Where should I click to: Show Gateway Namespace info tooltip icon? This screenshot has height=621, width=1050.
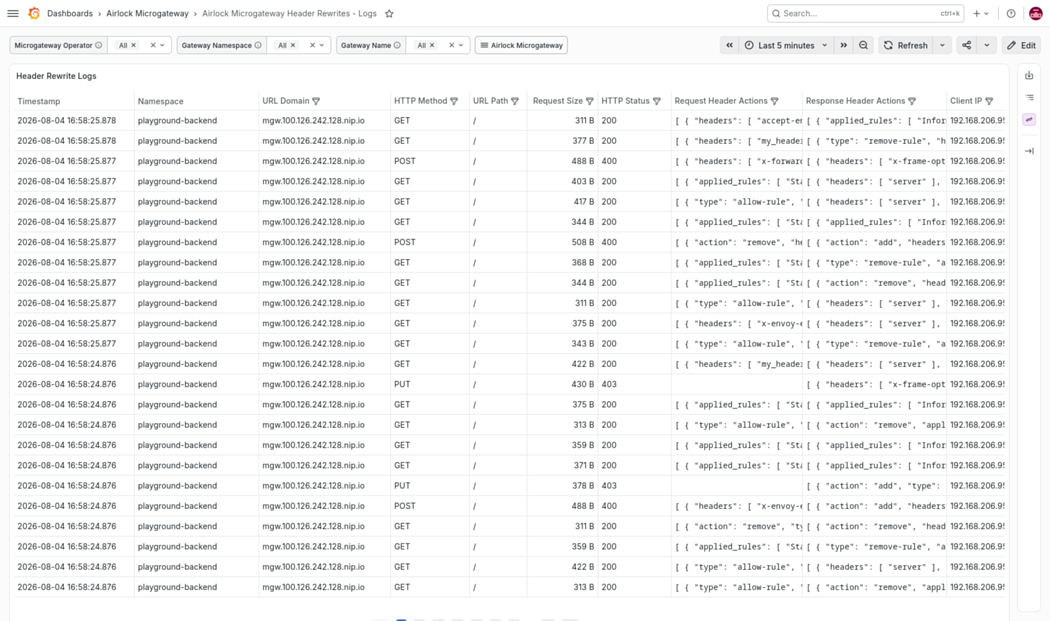click(258, 46)
